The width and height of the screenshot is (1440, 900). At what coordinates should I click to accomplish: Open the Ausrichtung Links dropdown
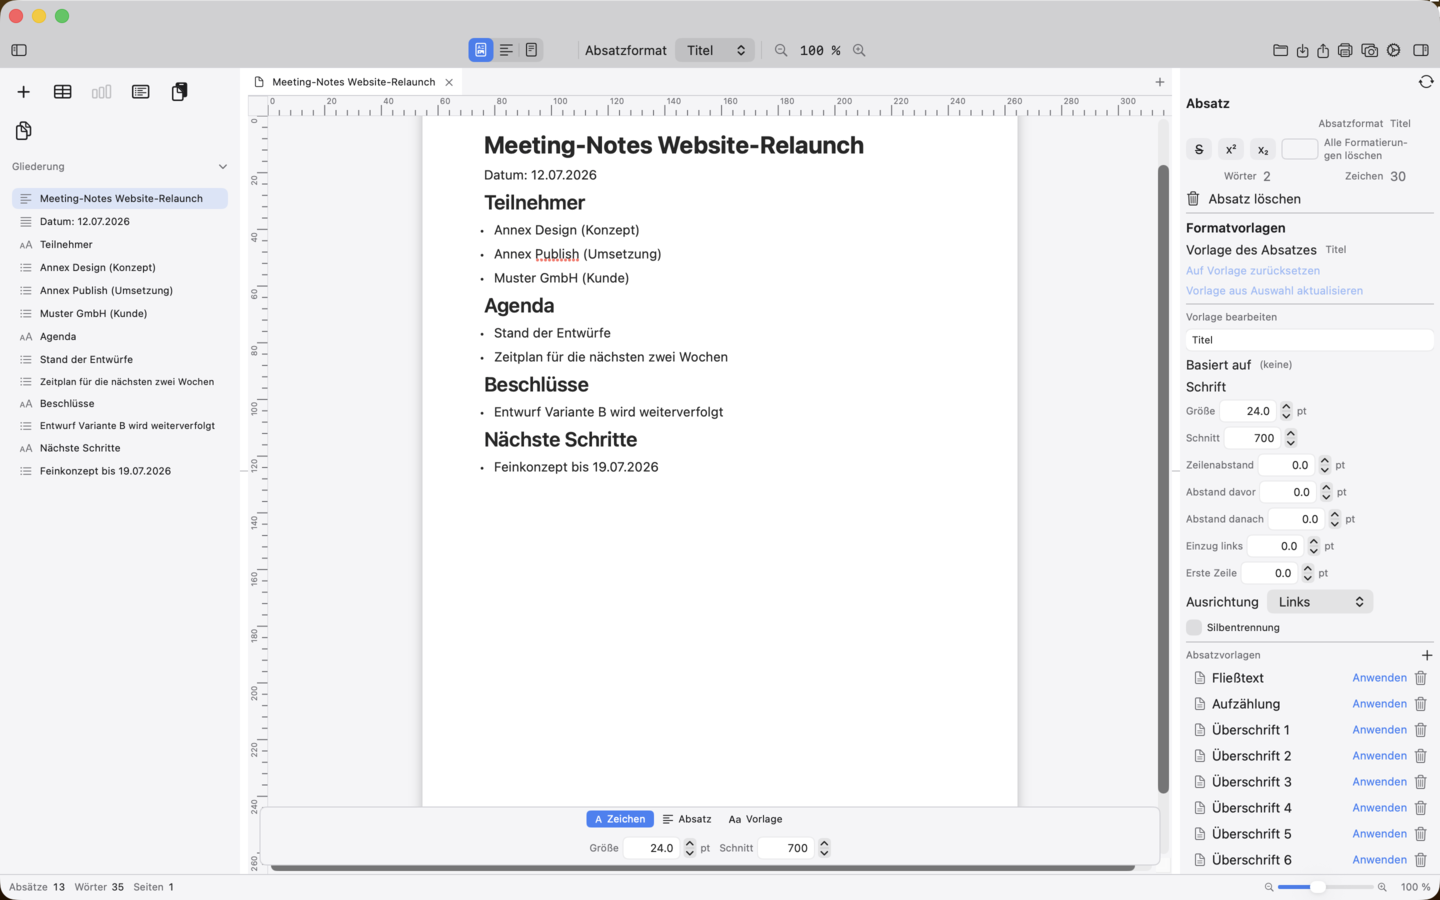(1320, 602)
